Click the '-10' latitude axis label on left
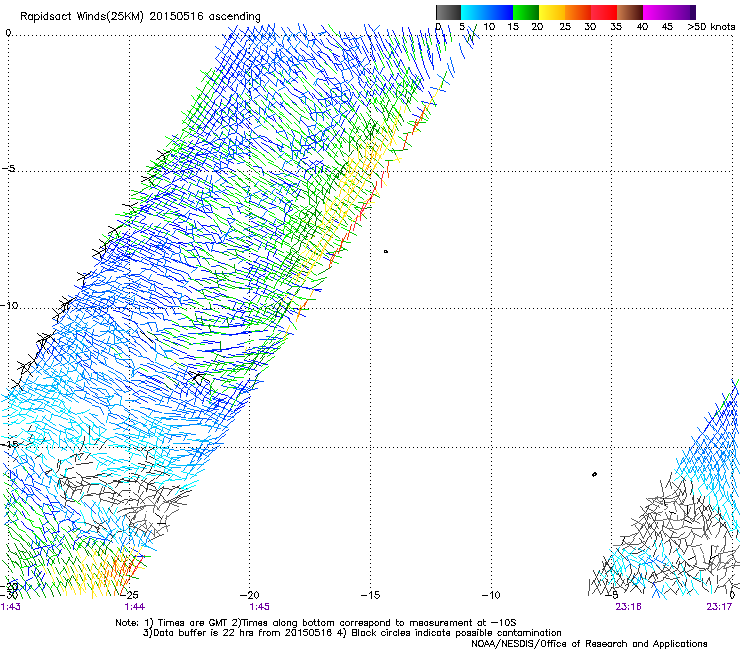The image size is (740, 650). tap(9, 305)
